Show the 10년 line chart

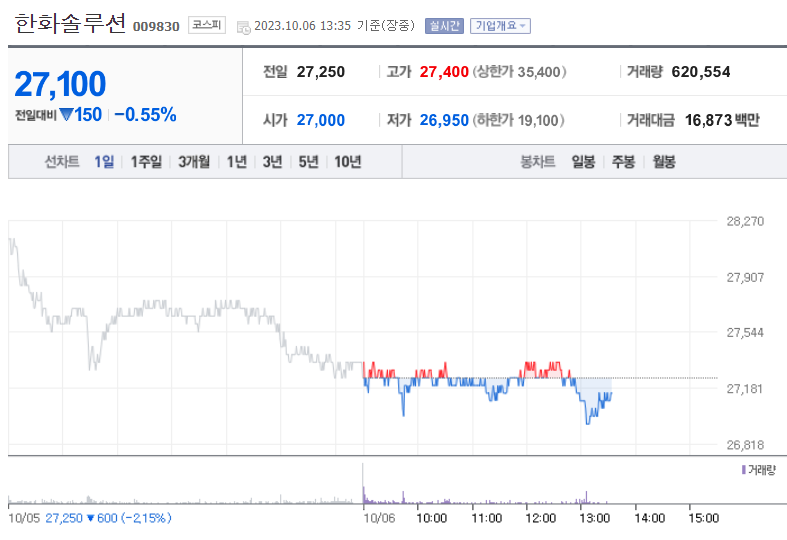[x=348, y=162]
